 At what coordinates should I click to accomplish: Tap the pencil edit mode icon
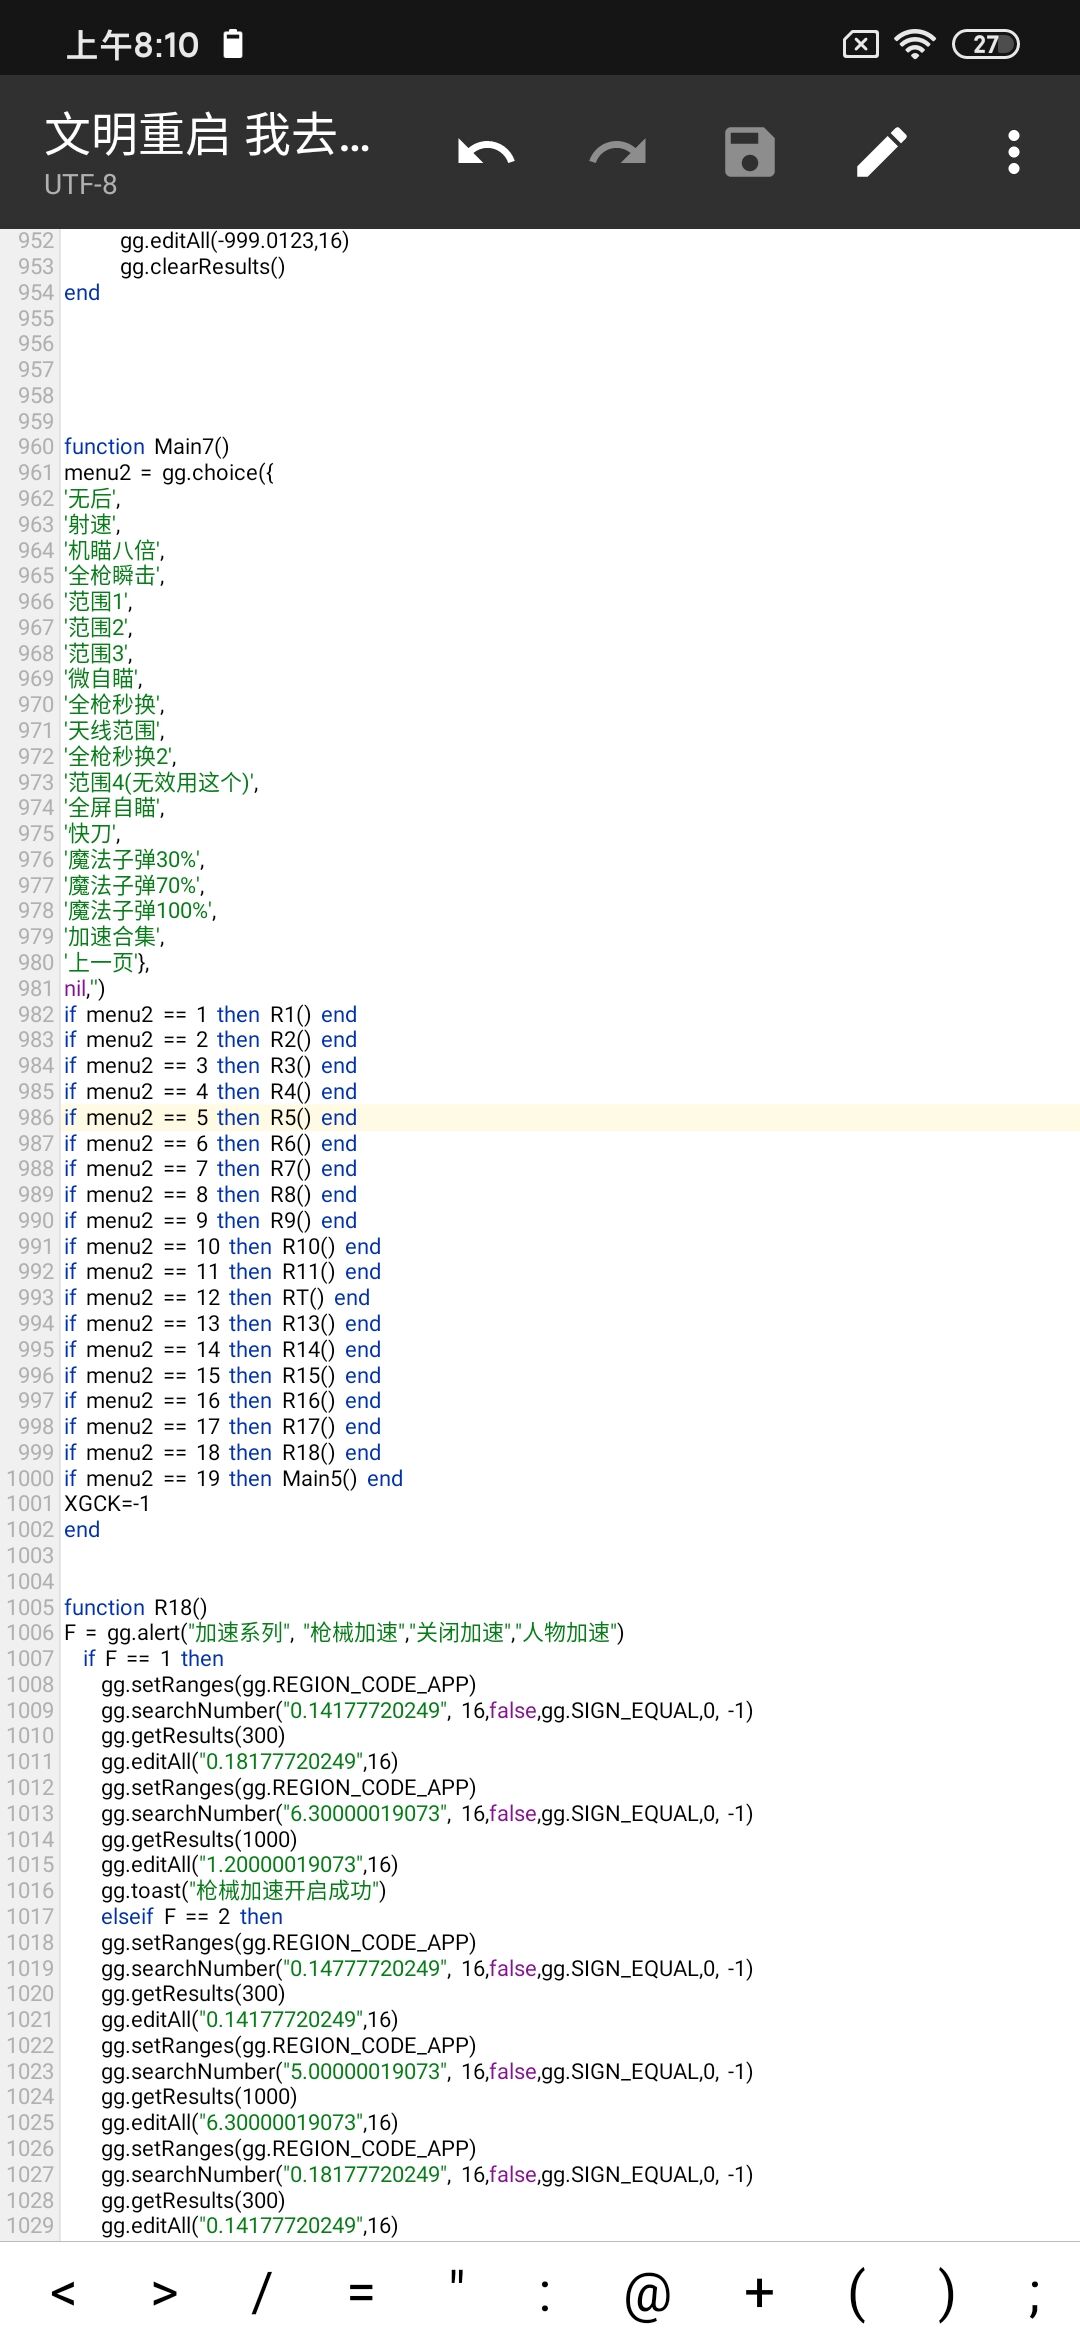pos(882,152)
